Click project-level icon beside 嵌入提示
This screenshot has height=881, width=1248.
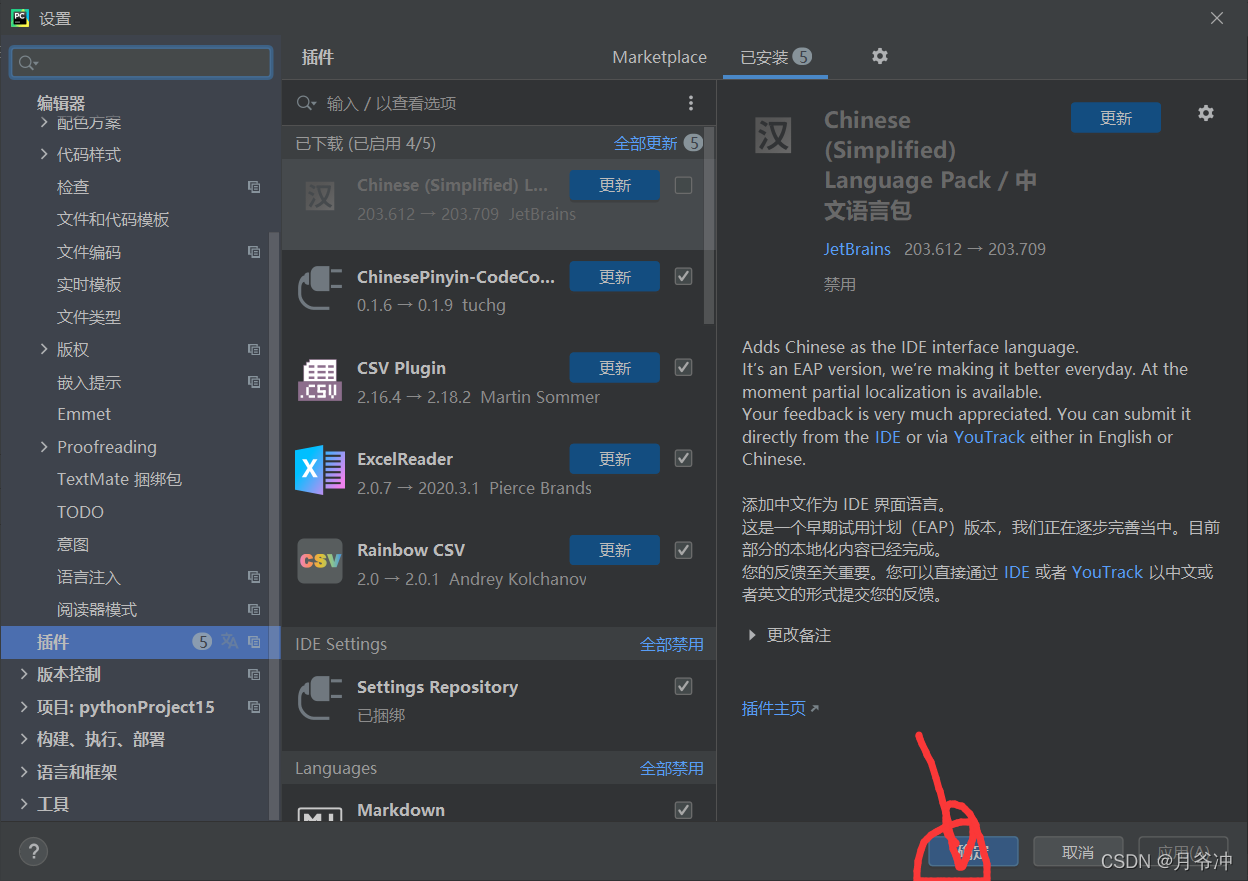pyautogui.click(x=254, y=382)
